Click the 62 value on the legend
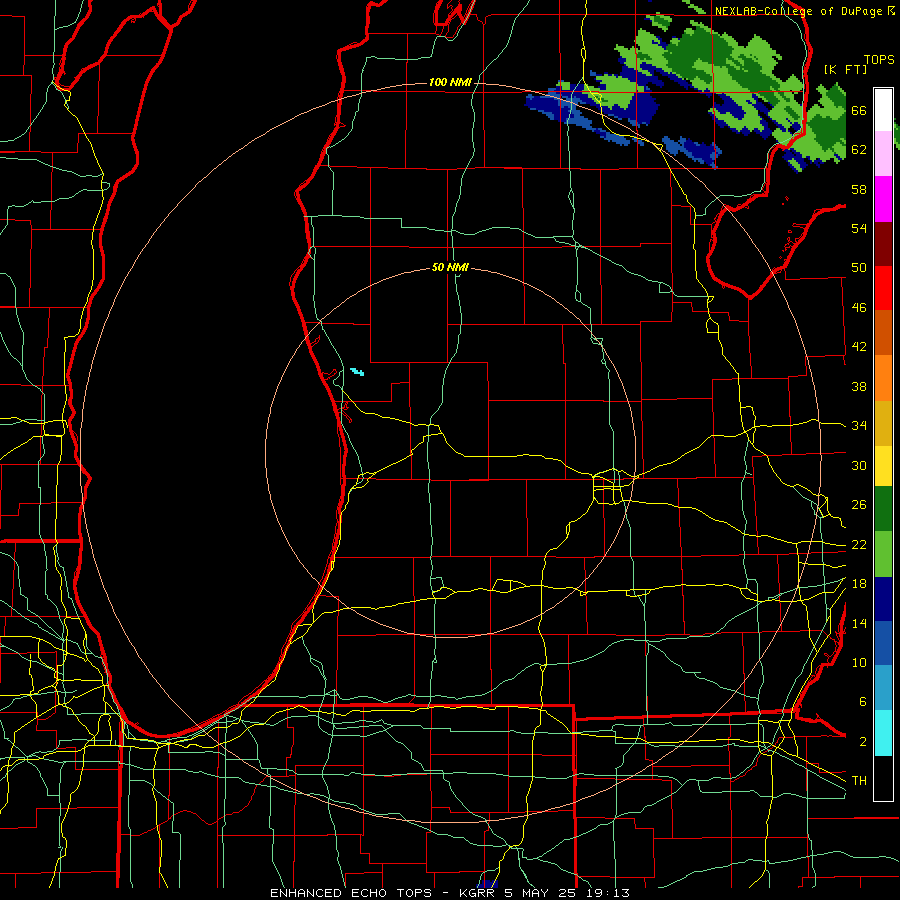The width and height of the screenshot is (900, 900). 859,150
